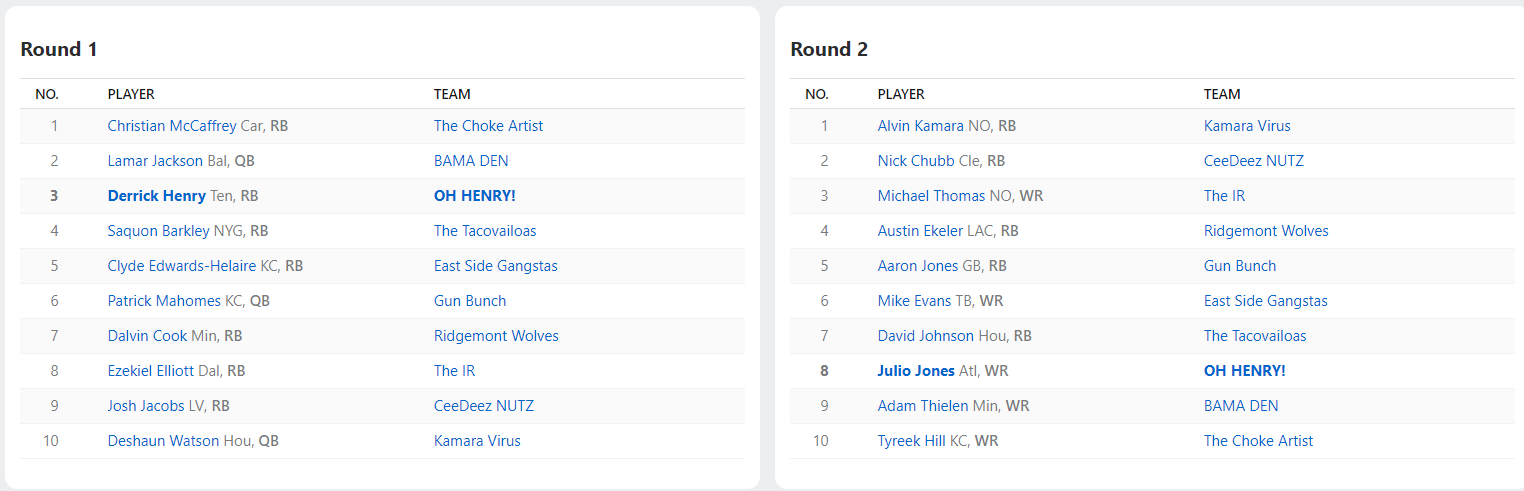Click East Side Gangstas in Round 2
Viewport: 1524px width, 491px height.
(1266, 301)
